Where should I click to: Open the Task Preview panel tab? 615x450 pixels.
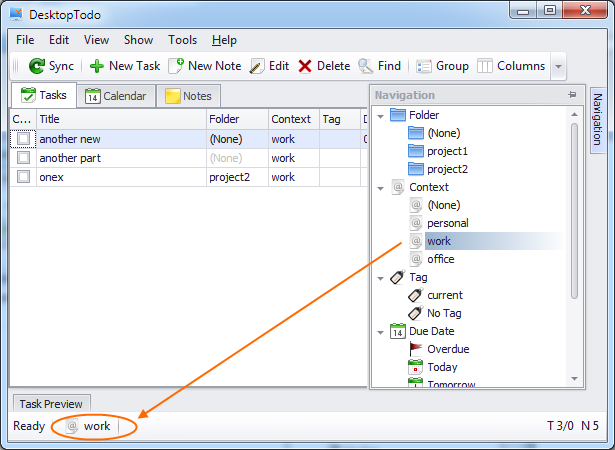(x=51, y=404)
